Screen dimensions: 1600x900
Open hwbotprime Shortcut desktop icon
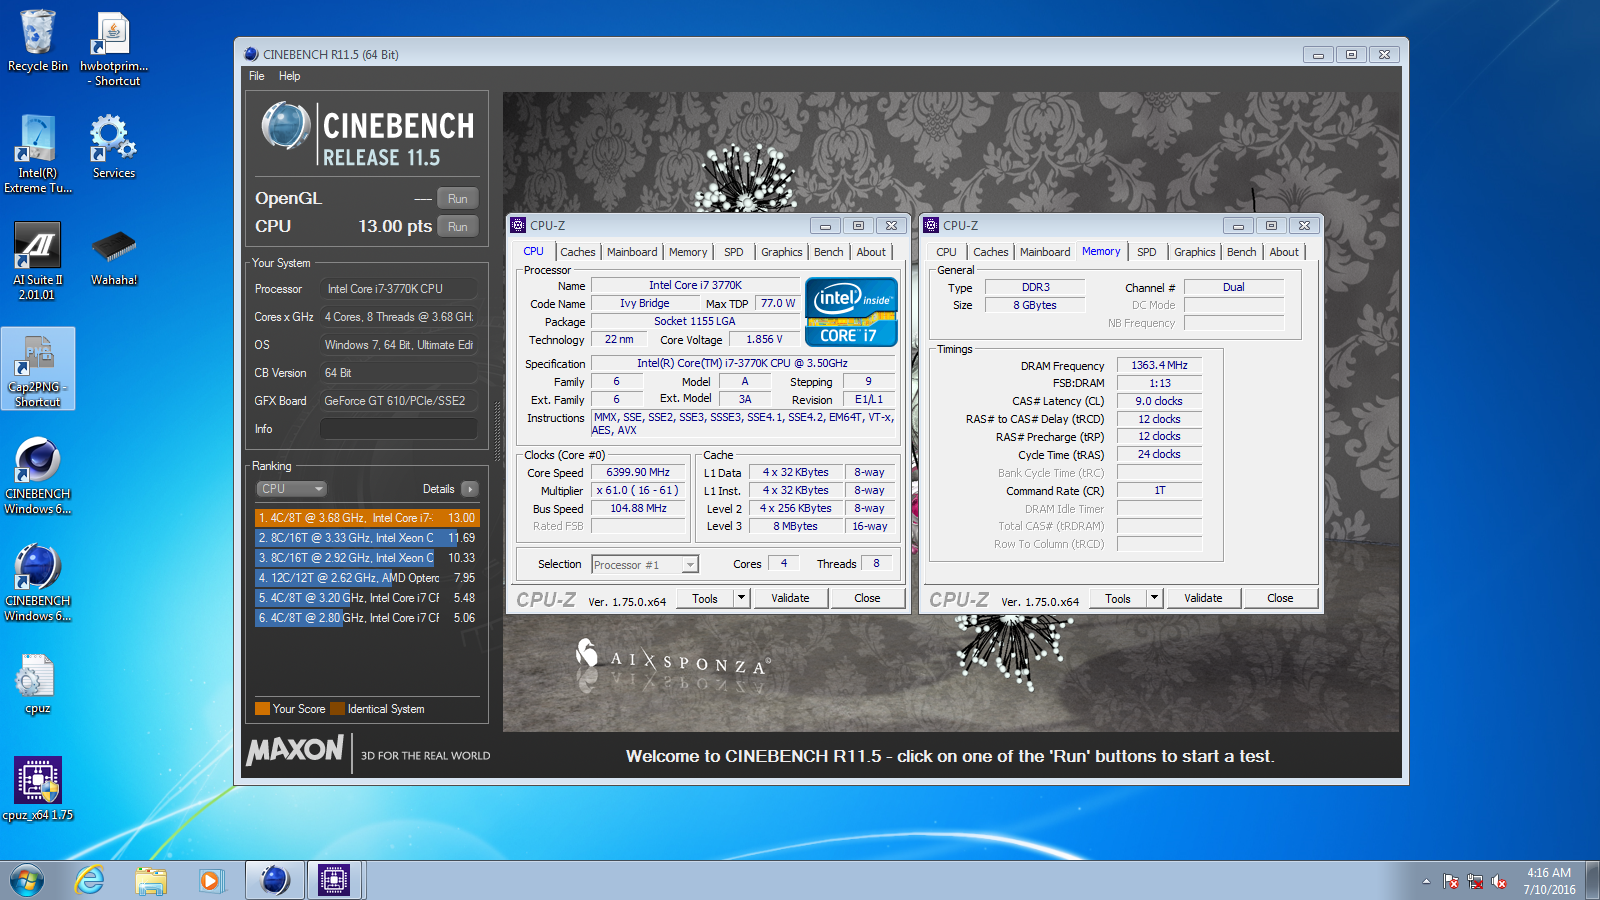coord(114,50)
